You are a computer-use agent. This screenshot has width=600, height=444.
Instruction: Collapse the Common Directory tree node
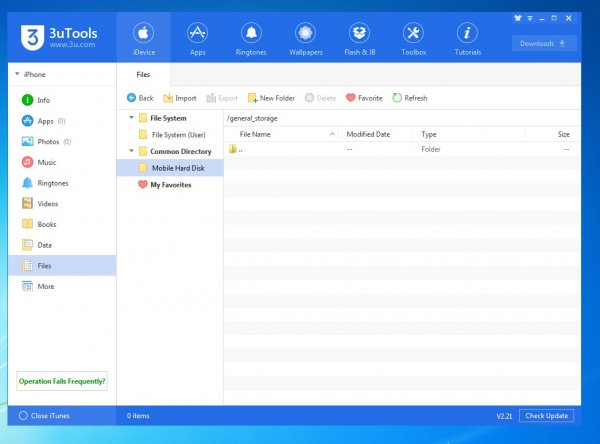pos(131,151)
